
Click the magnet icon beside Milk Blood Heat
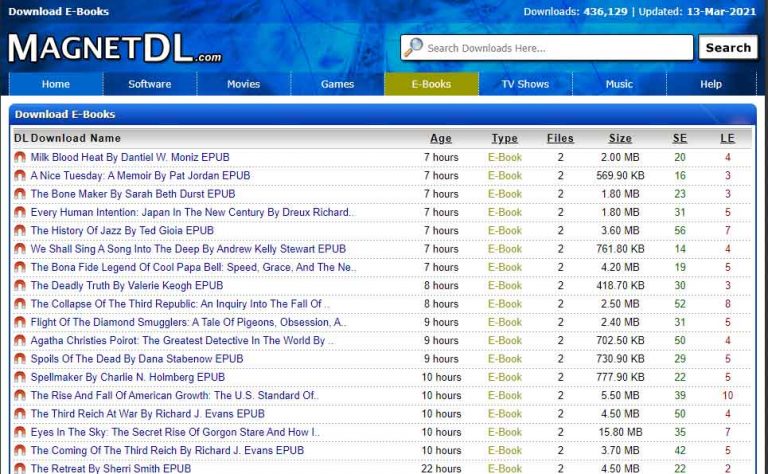pos(19,157)
